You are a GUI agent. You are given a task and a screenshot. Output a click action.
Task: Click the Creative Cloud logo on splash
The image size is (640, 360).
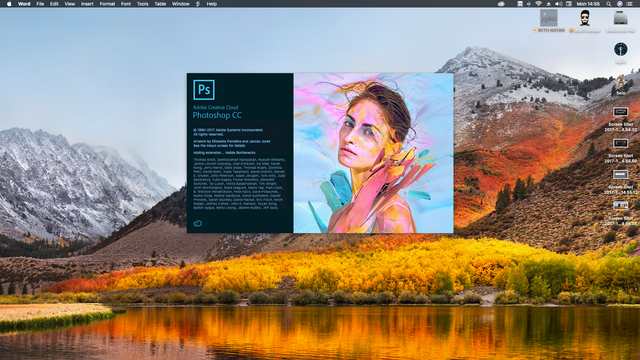pos(198,223)
